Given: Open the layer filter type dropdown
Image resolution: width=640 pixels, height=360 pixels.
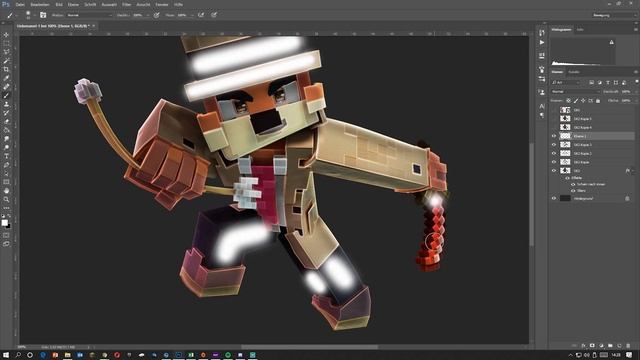Looking at the screenshot, I should pyautogui.click(x=565, y=83).
